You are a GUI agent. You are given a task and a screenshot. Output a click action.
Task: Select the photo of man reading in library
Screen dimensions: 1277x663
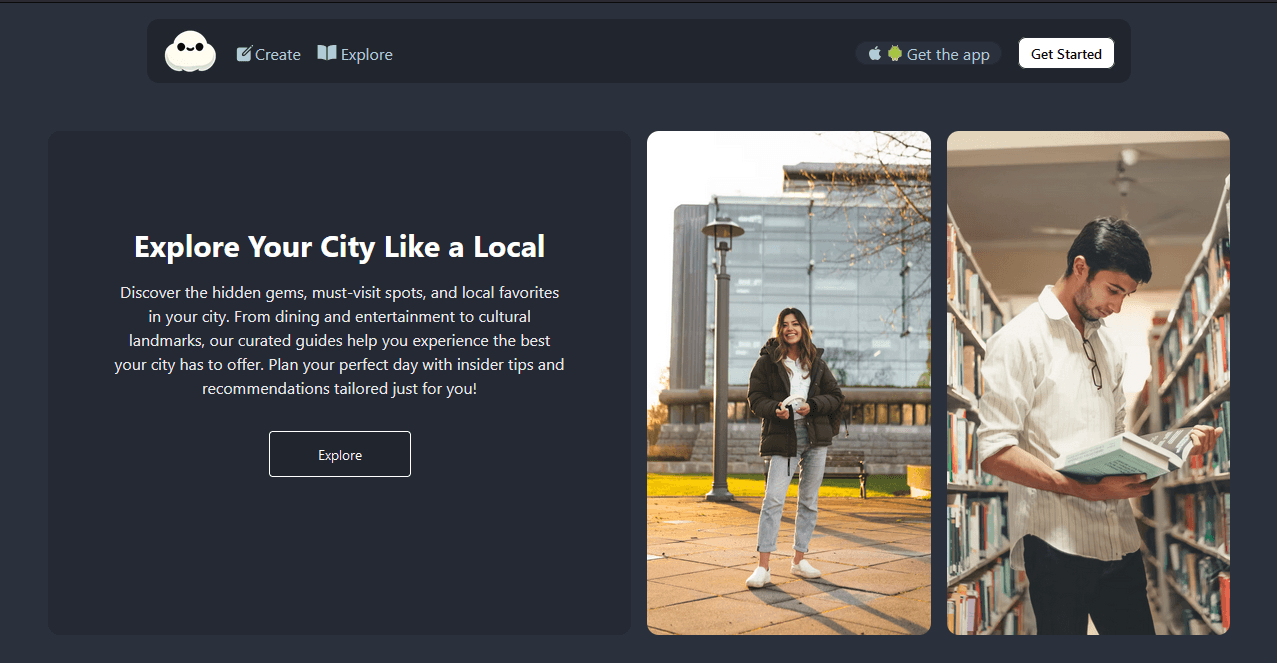click(x=1088, y=382)
